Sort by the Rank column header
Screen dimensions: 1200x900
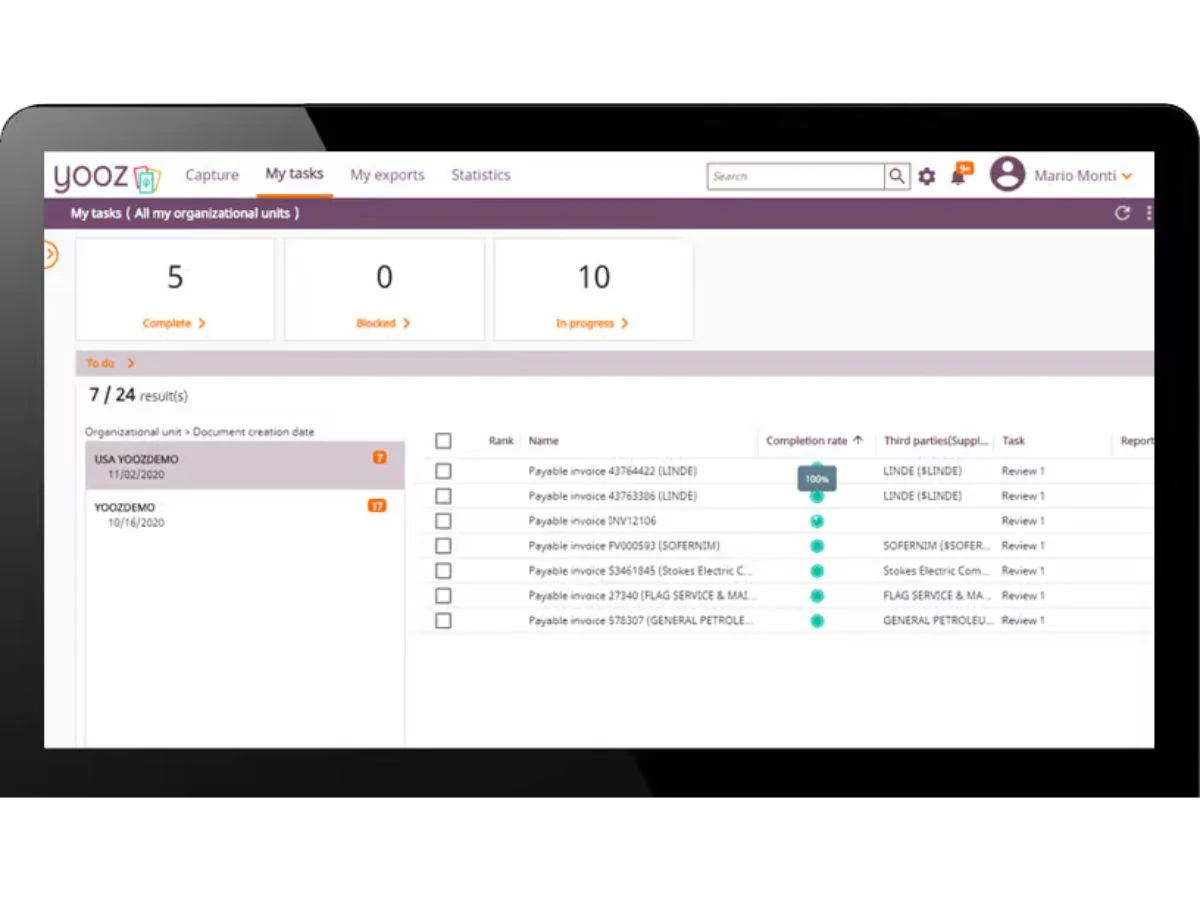[501, 441]
